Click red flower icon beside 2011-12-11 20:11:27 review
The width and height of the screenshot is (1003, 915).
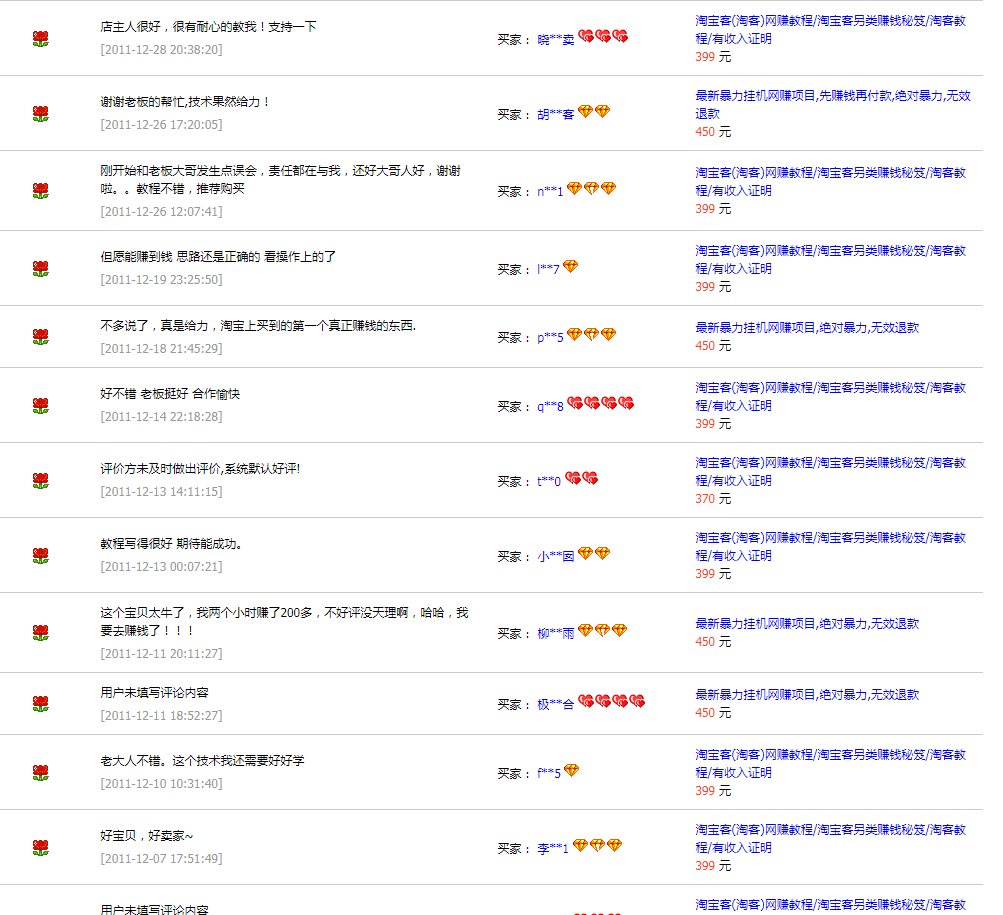tap(40, 633)
